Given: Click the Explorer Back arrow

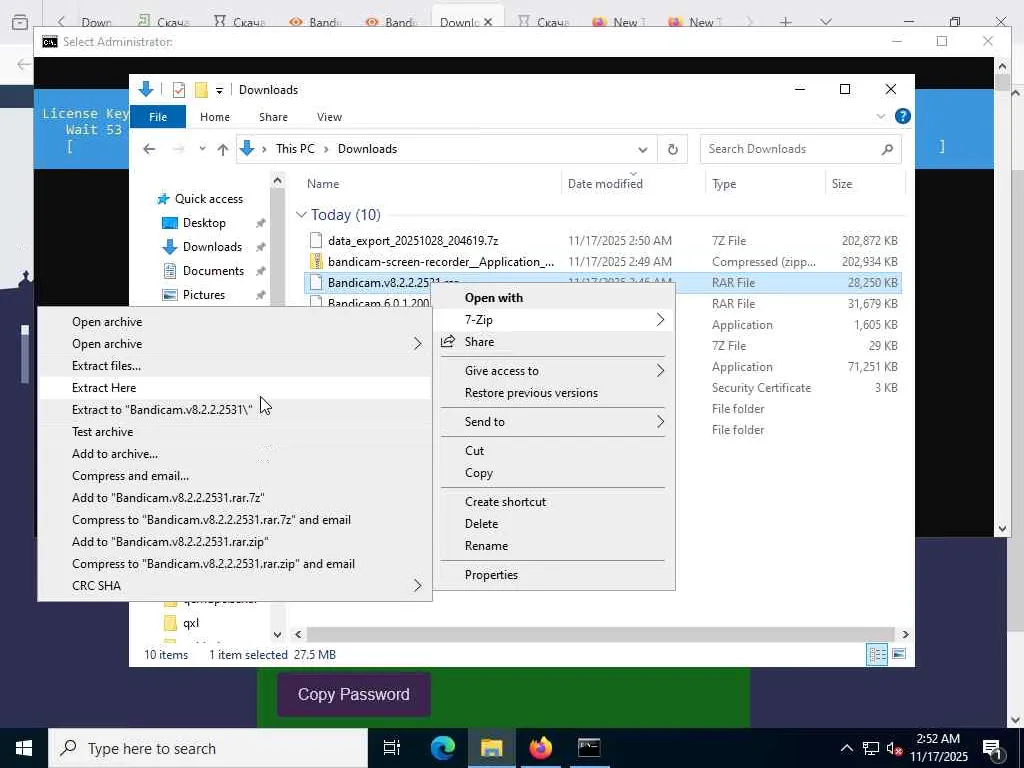Looking at the screenshot, I should (x=150, y=149).
